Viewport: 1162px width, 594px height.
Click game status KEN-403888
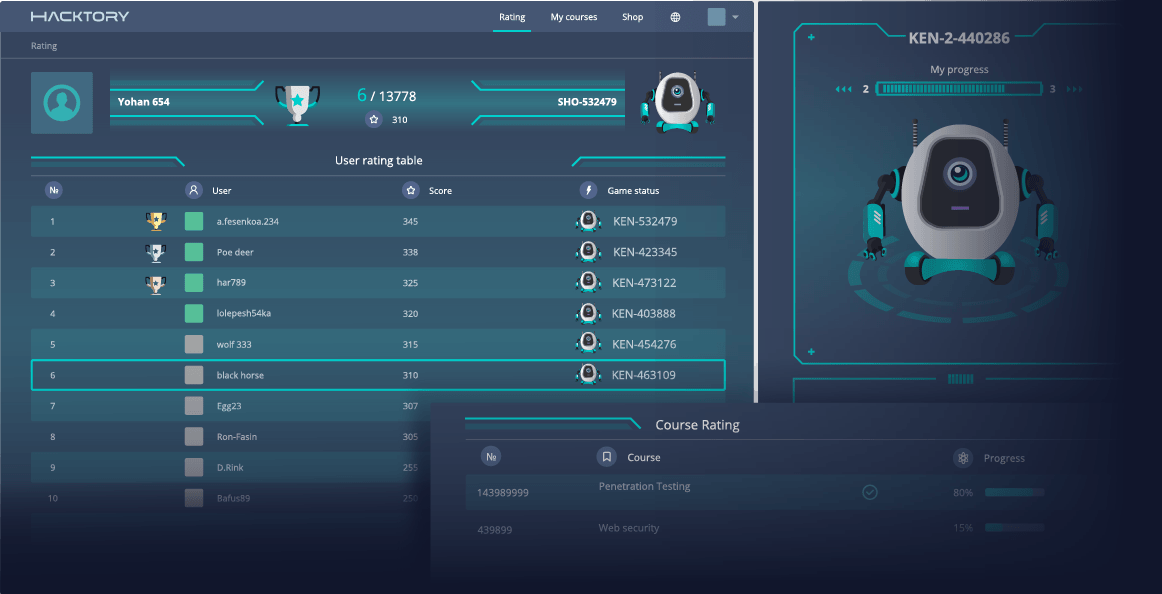644,313
